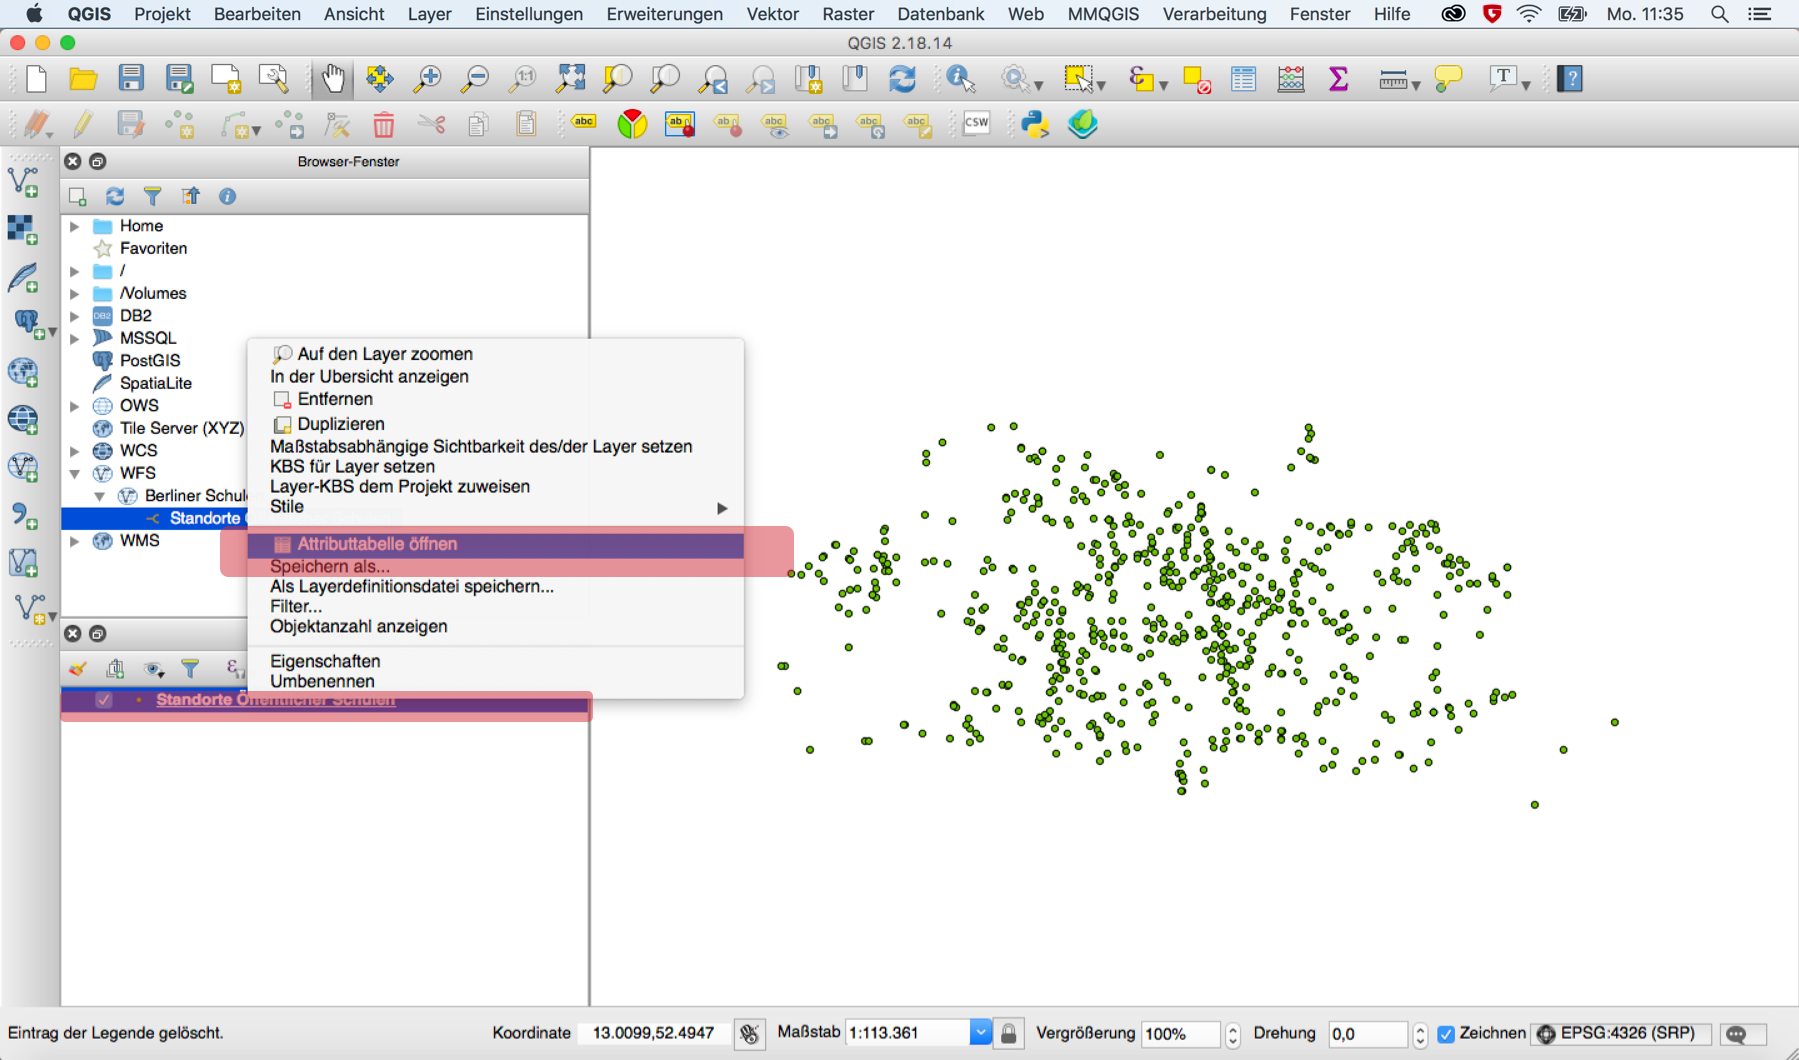
Task: Open the Maßstab scale dropdown
Action: coord(980,1033)
